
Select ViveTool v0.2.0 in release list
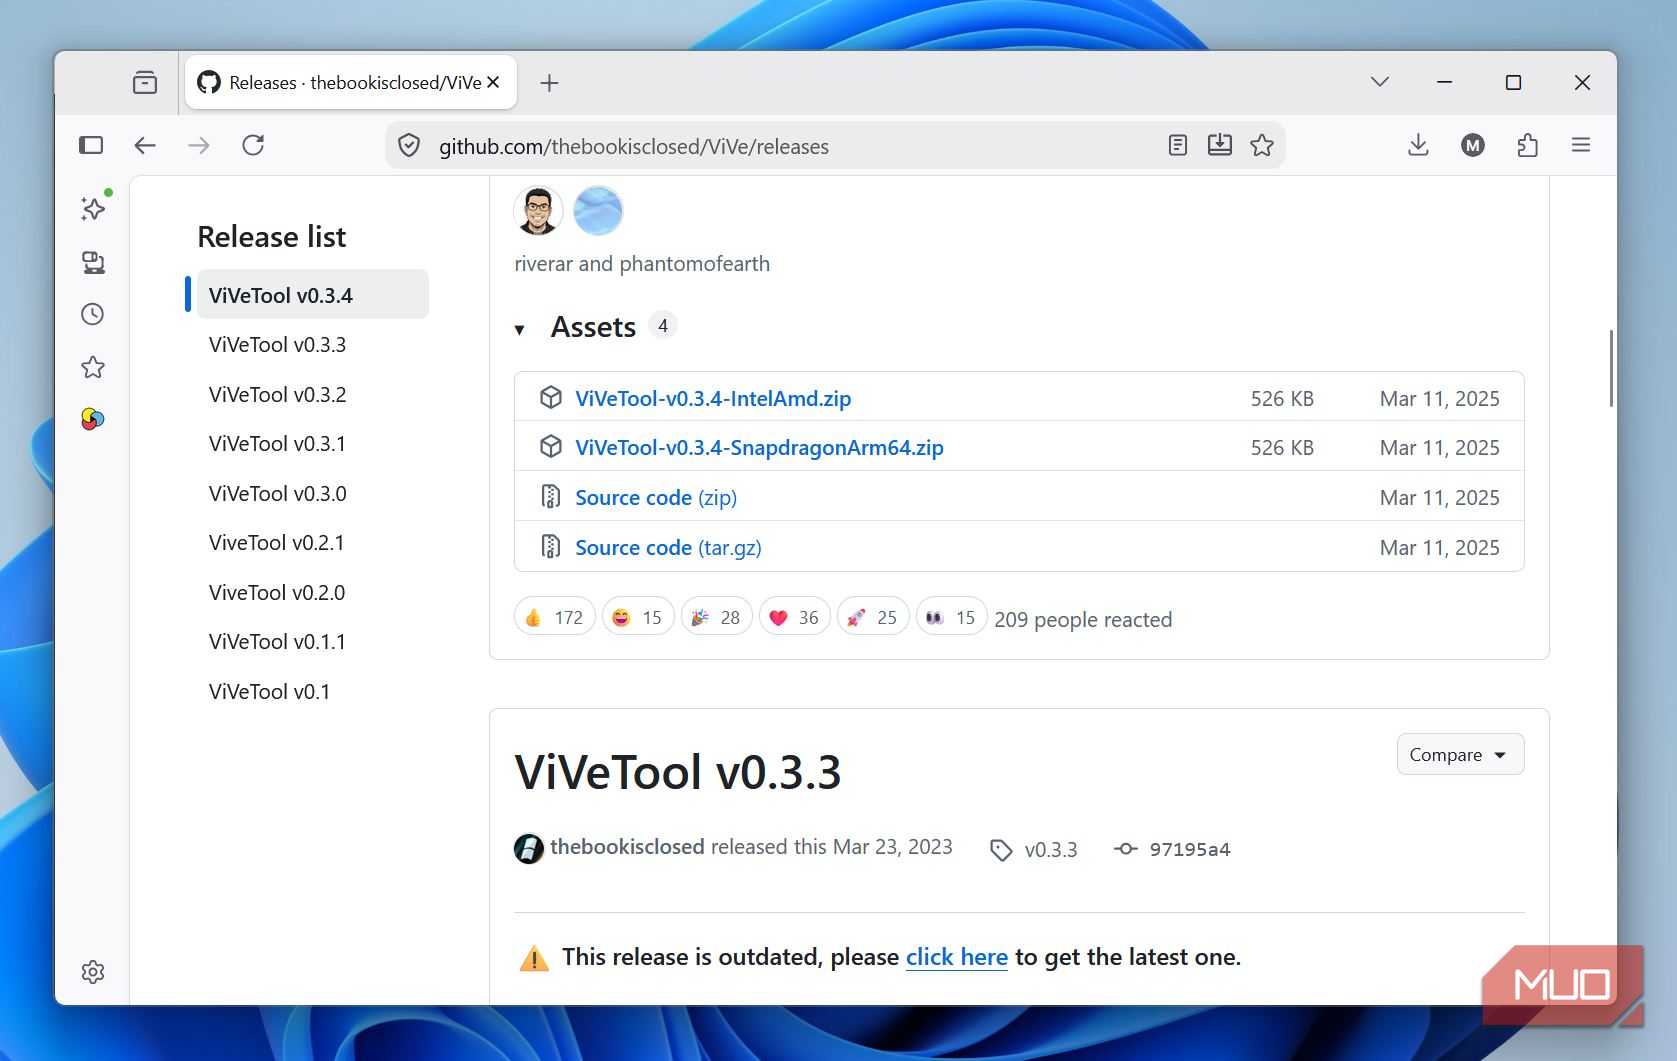276,593
